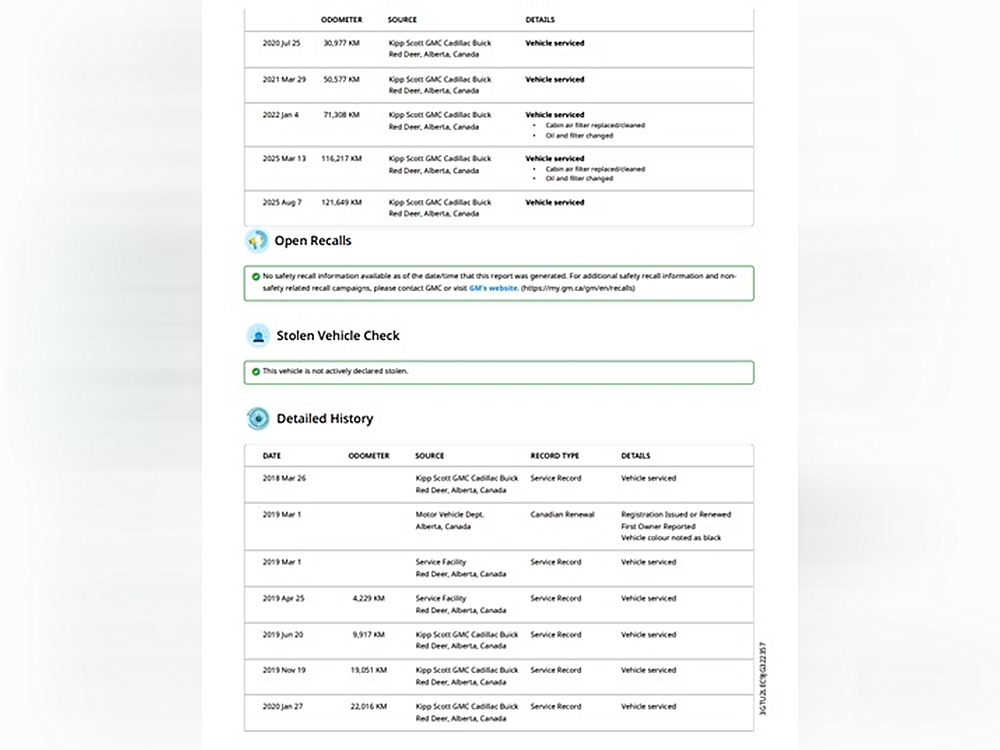This screenshot has width=1000, height=750.
Task: Select the 2020 Jan 27 history row date
Action: (284, 707)
